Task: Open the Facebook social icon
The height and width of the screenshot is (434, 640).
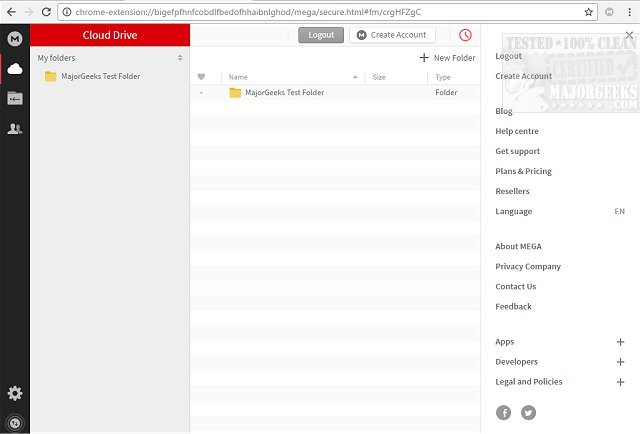Action: (503, 412)
